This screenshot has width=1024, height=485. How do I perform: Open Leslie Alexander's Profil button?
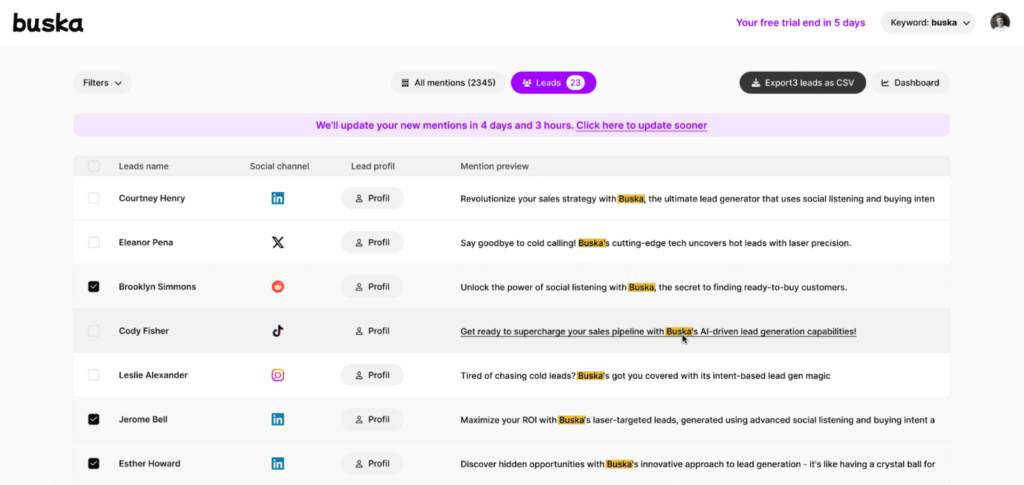tap(372, 375)
